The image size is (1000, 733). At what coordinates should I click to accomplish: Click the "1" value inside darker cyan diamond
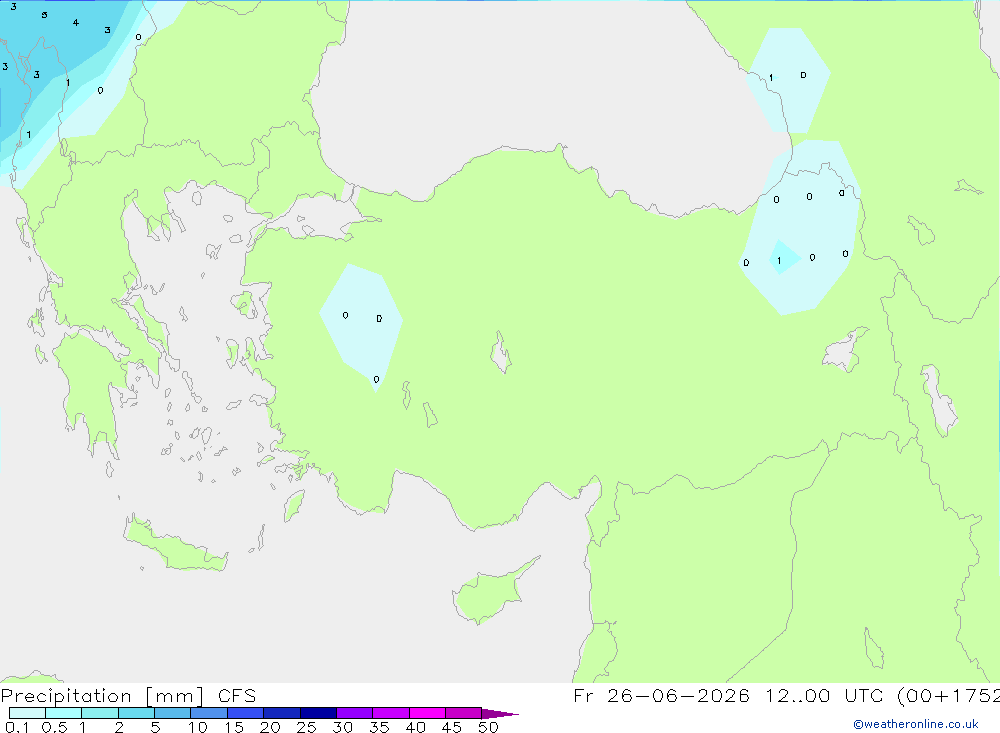coord(779,260)
